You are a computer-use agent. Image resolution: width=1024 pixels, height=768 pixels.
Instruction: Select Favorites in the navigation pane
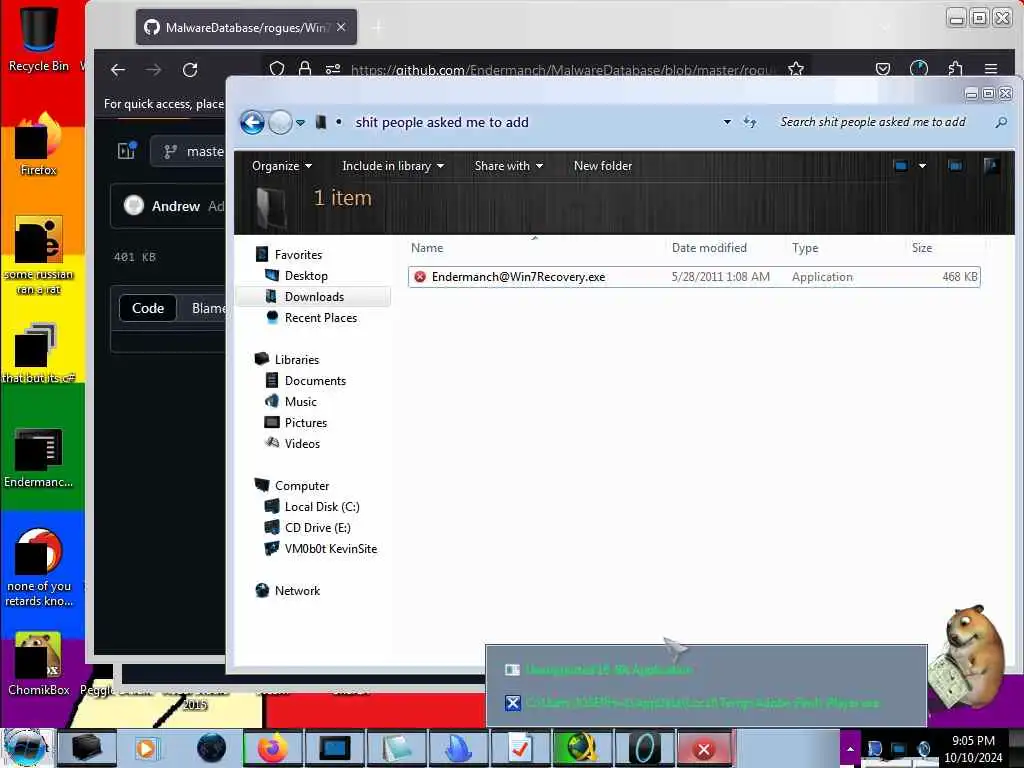(x=298, y=255)
